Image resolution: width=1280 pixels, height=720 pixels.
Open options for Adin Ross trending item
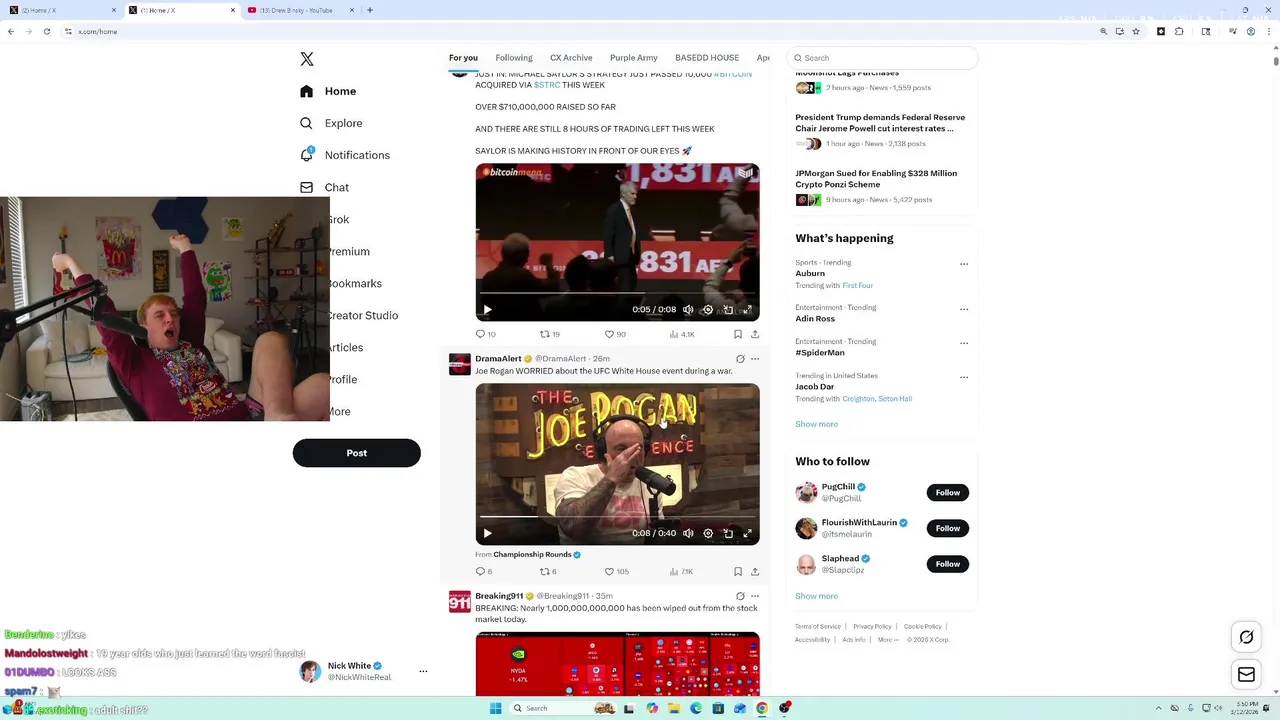pyautogui.click(x=964, y=309)
